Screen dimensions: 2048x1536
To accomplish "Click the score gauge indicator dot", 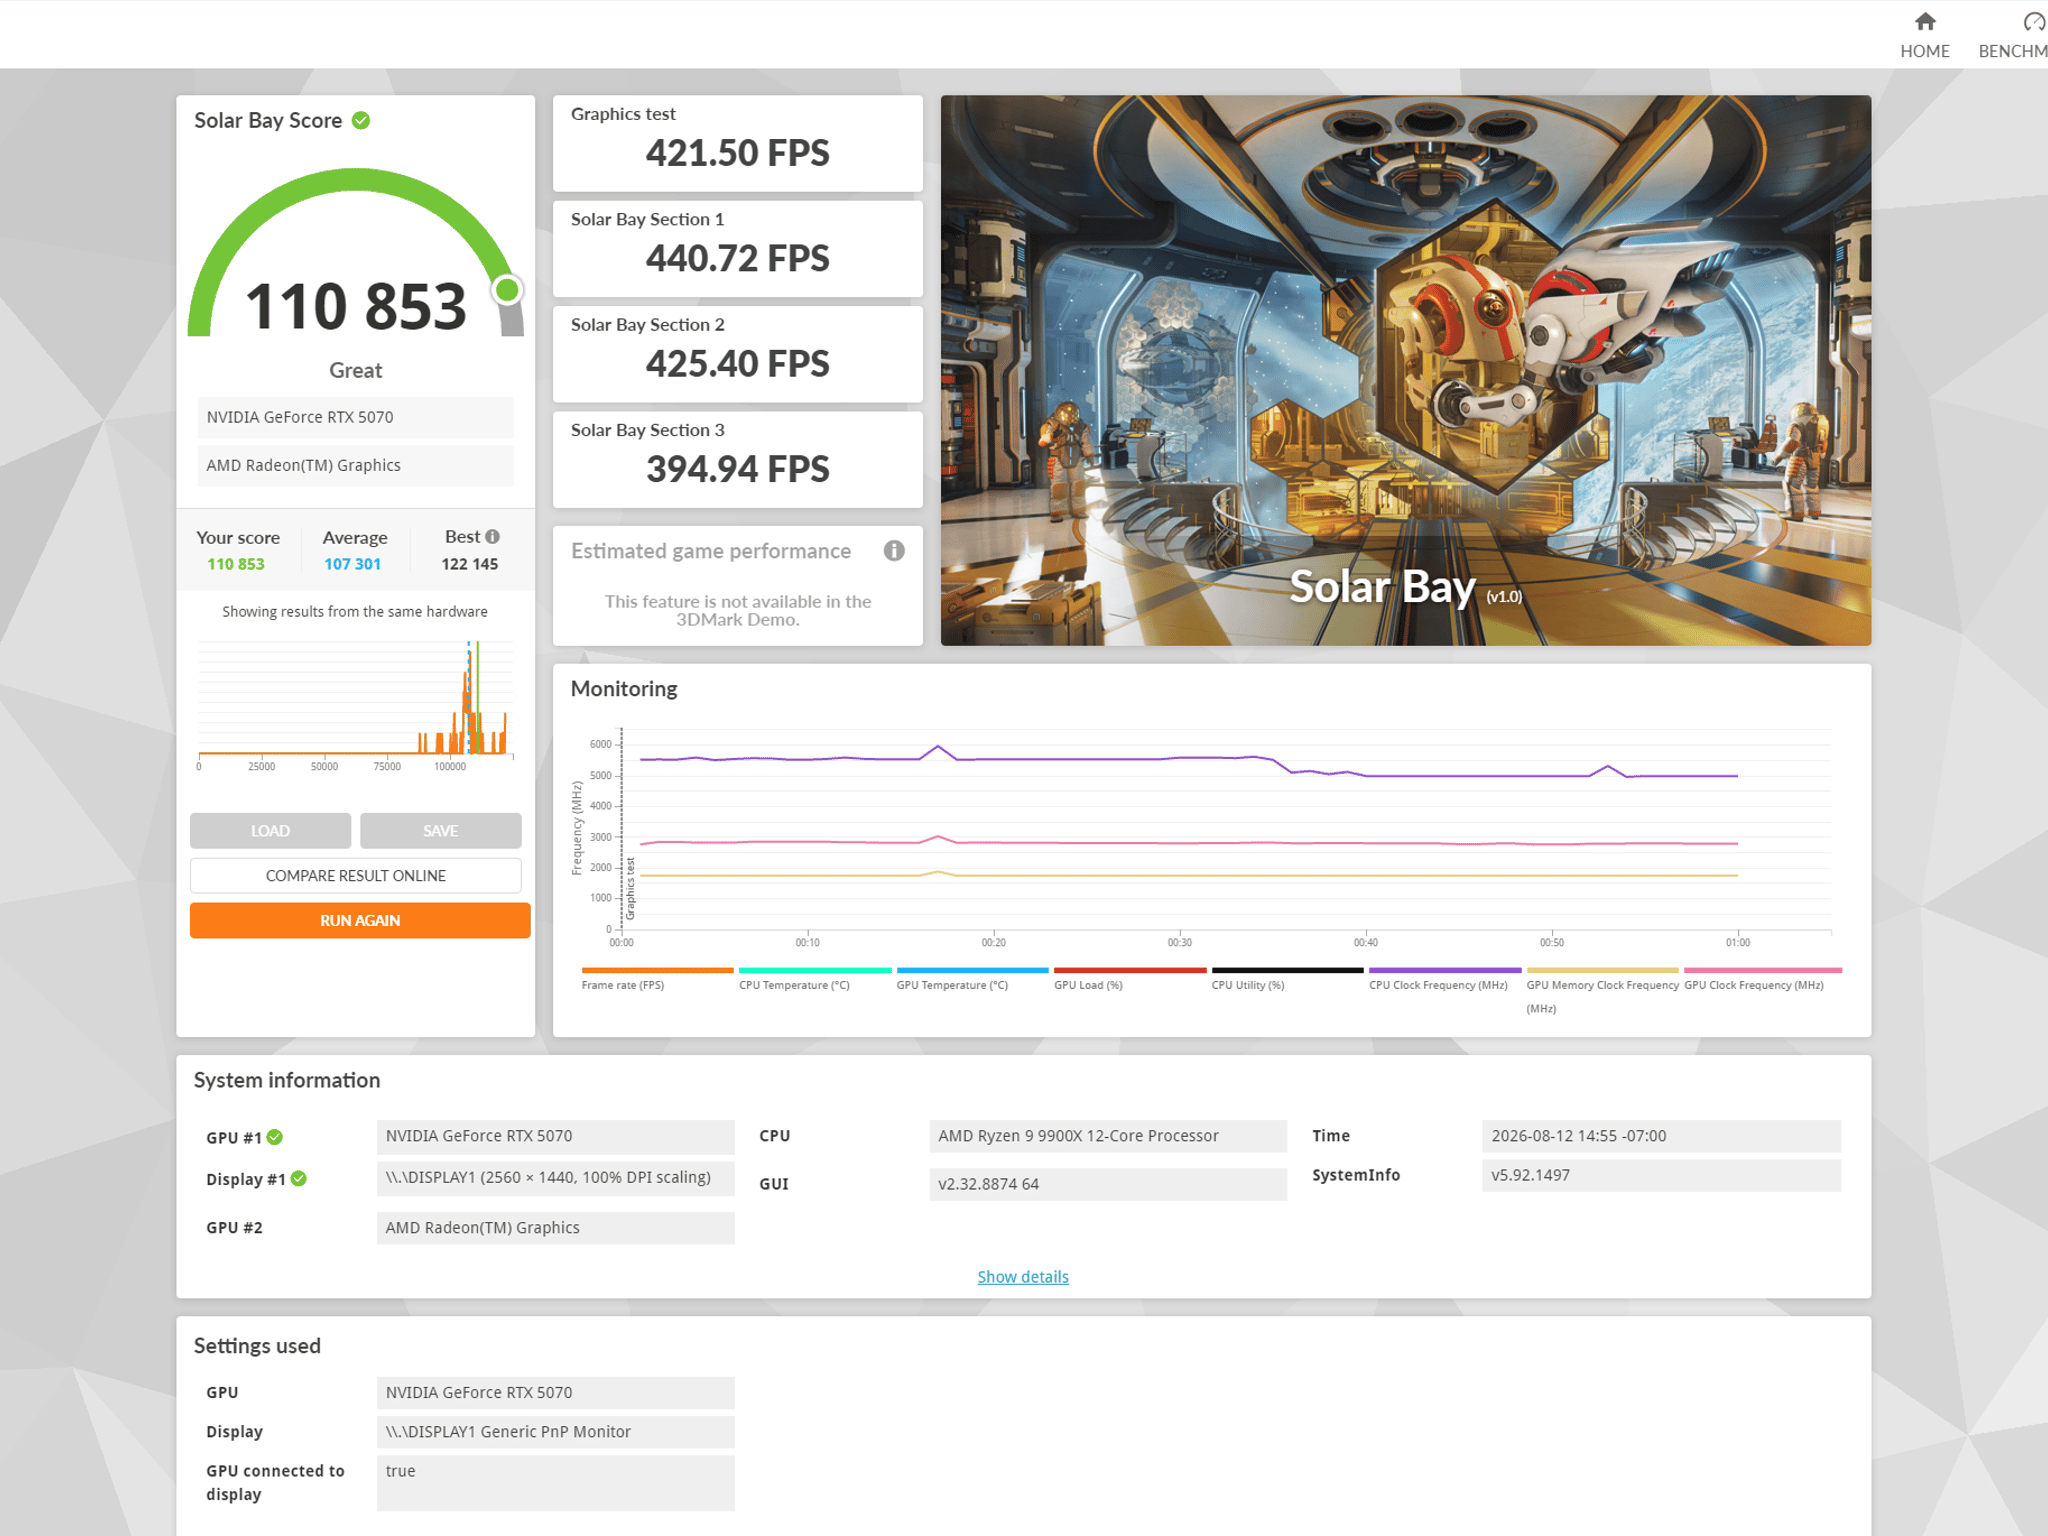I will tap(507, 290).
